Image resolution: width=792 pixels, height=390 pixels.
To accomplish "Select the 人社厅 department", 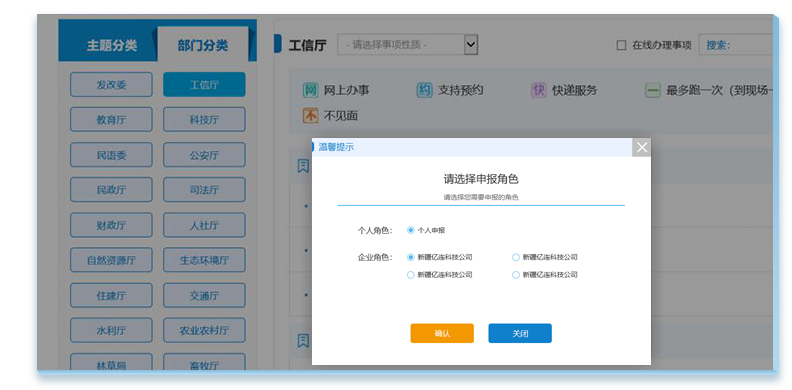I will pos(204,225).
